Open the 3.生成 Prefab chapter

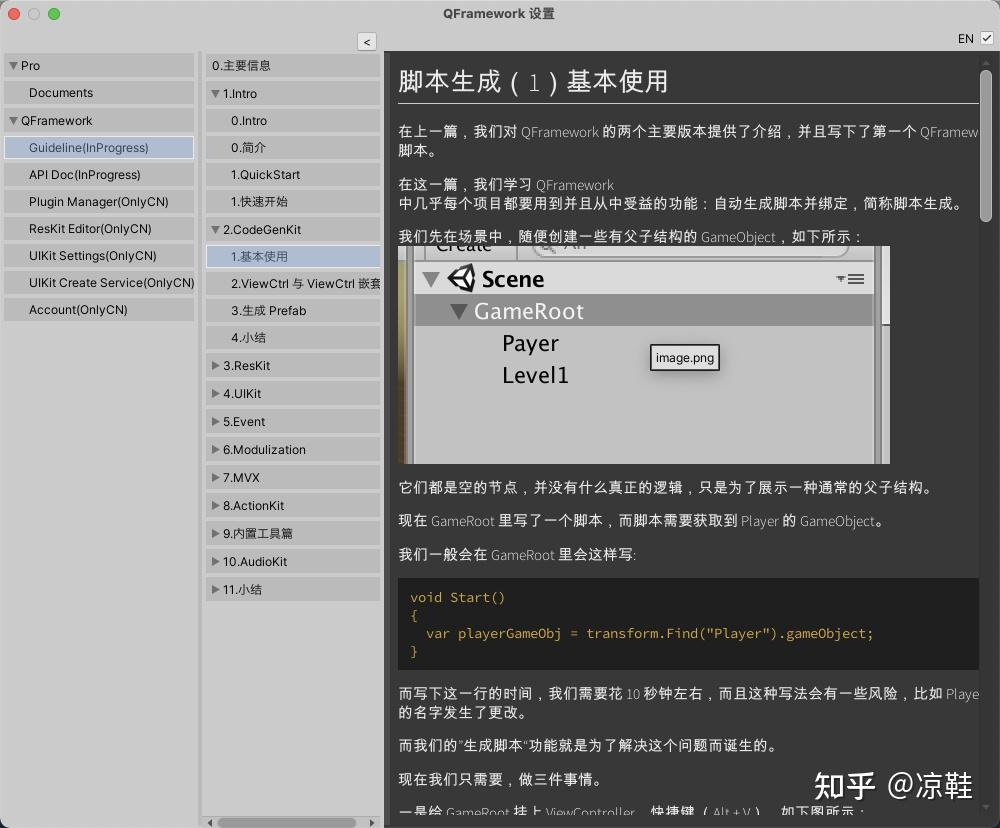point(292,311)
